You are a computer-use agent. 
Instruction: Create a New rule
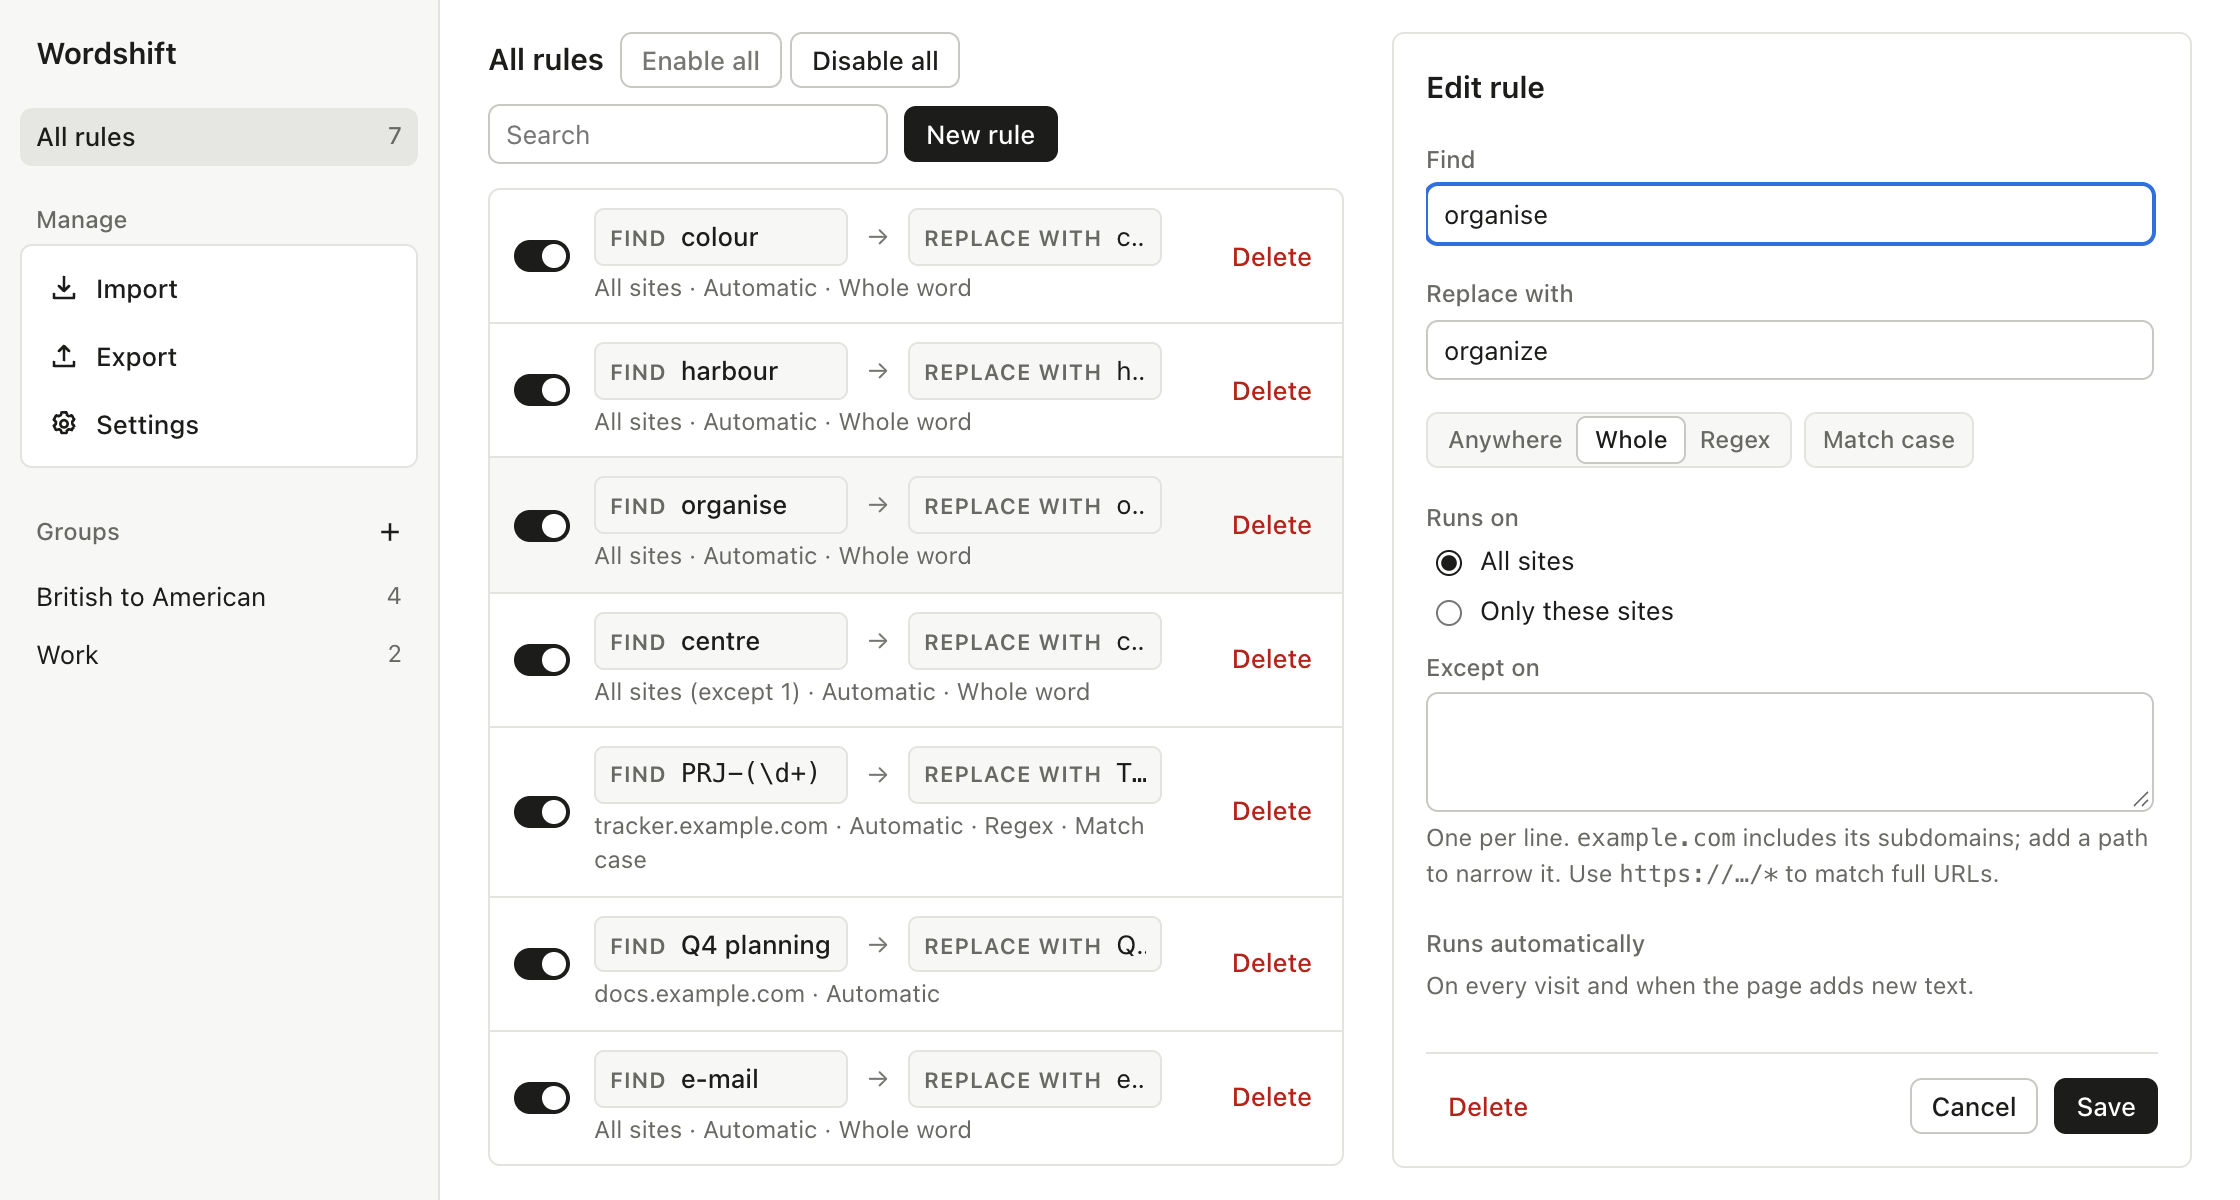point(980,135)
